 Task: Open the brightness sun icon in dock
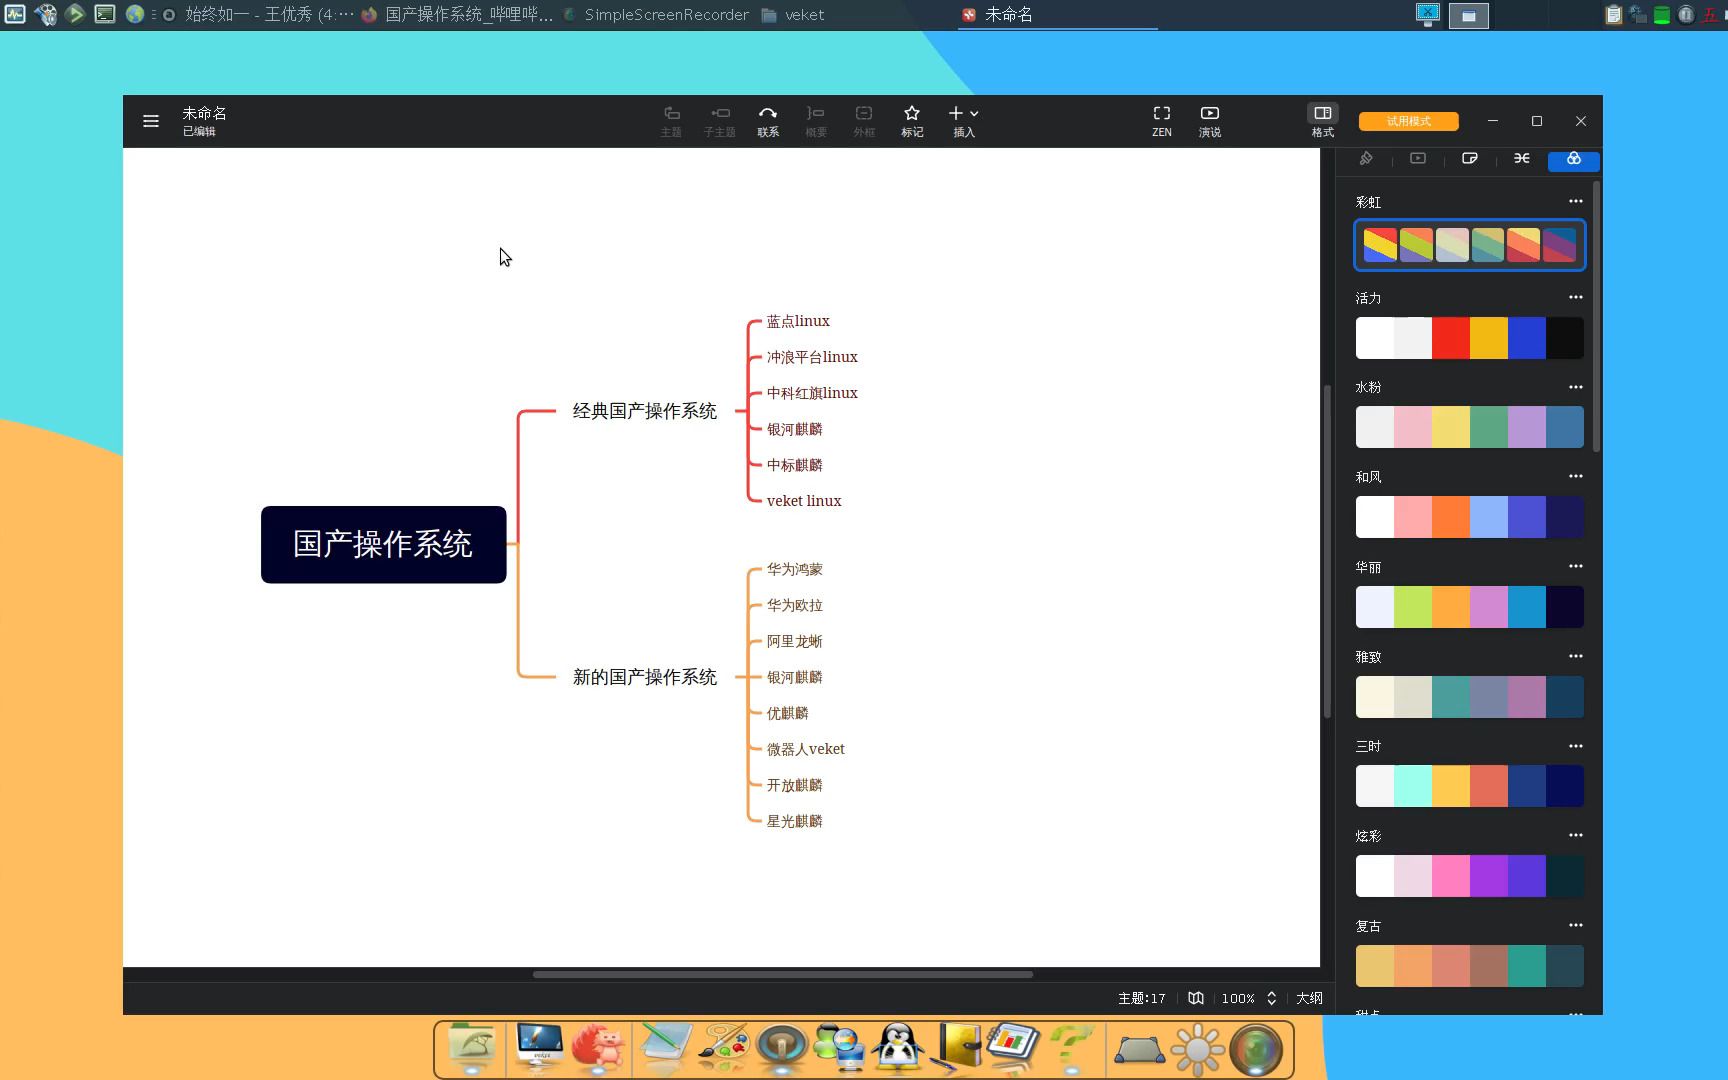coord(1198,1050)
